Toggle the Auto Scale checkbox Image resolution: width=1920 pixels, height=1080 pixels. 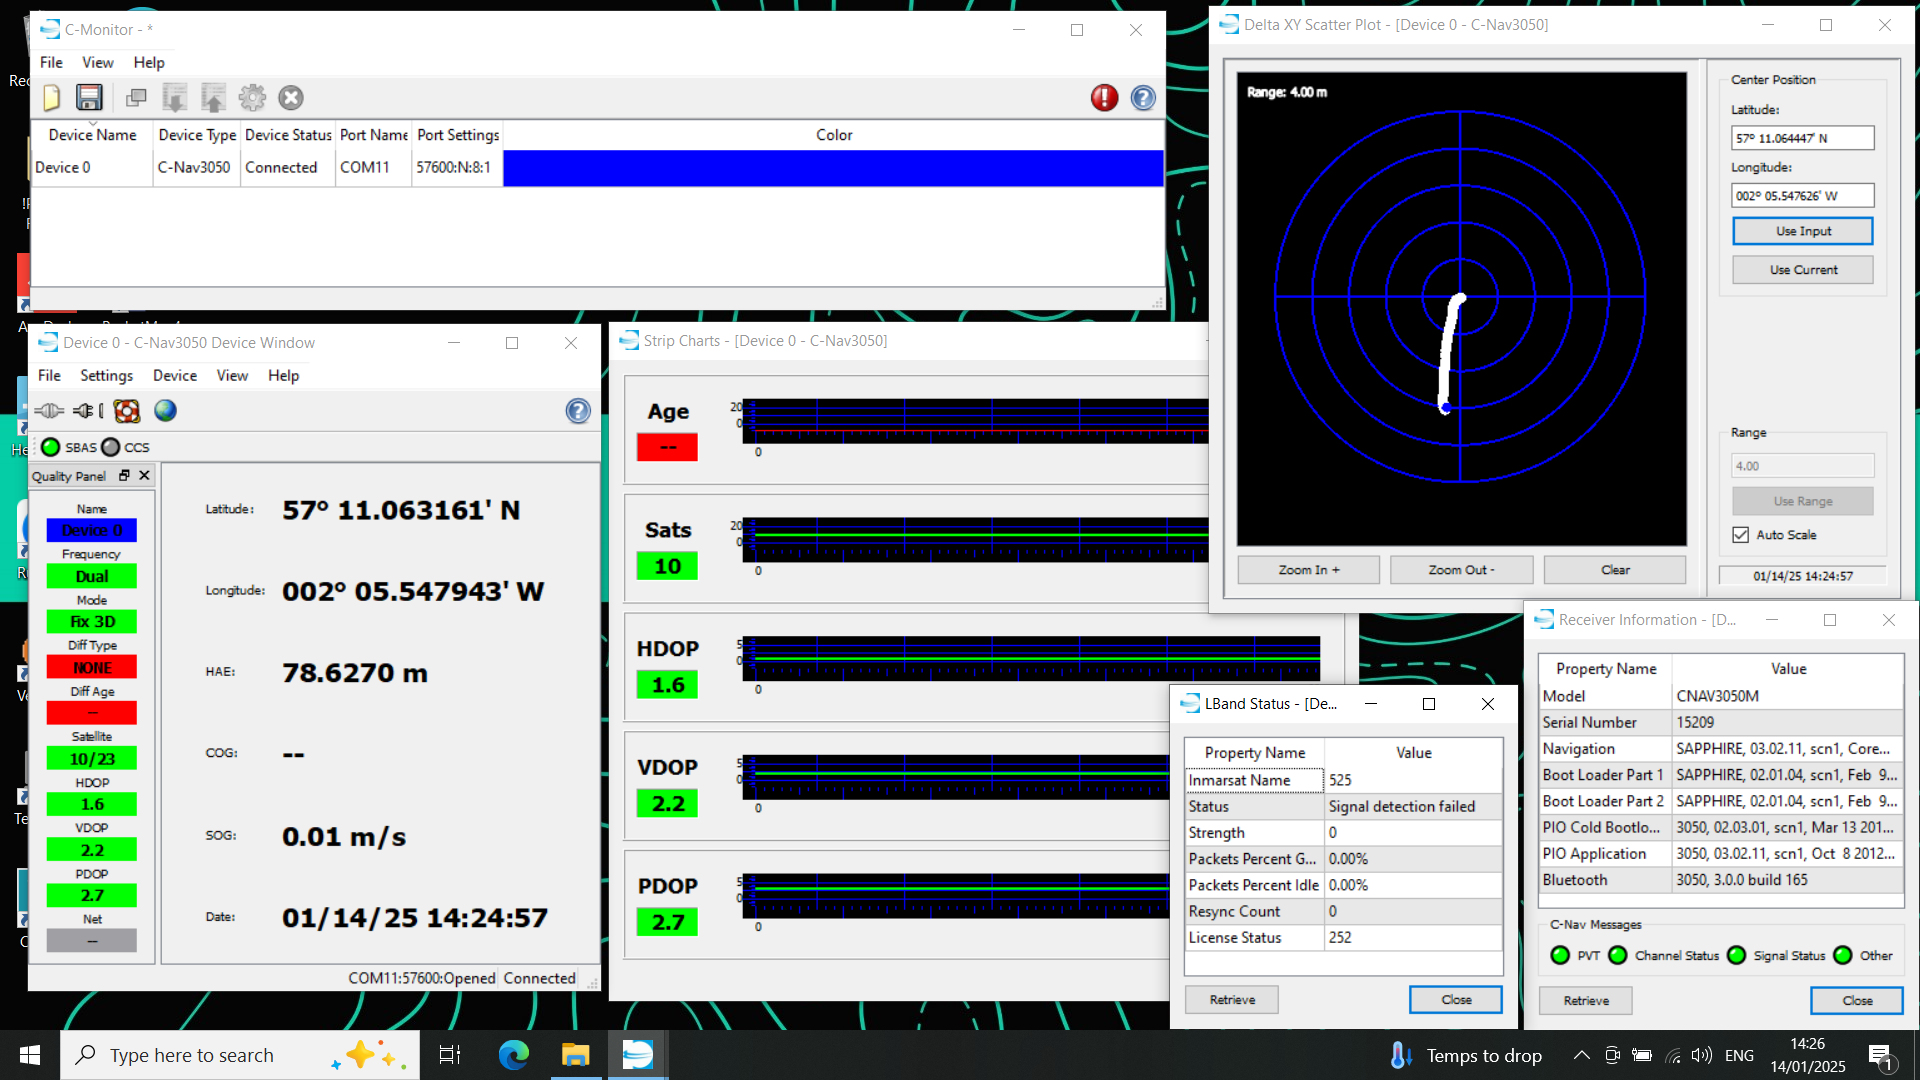coord(1741,535)
